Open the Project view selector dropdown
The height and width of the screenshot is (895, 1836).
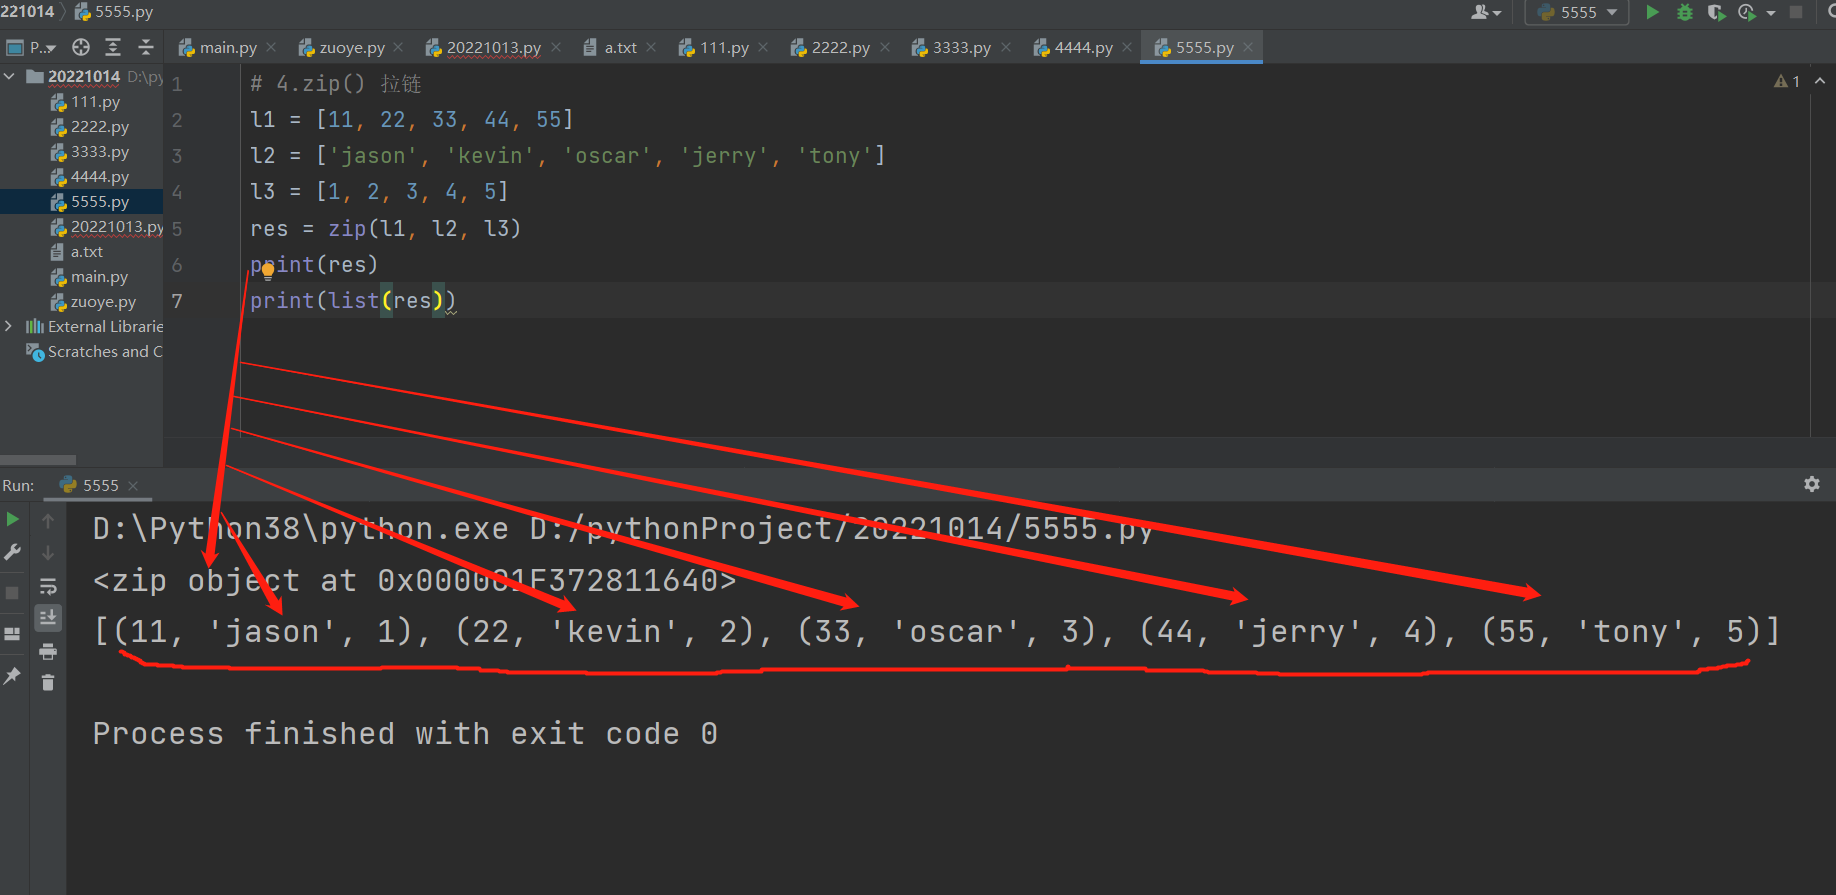[x=31, y=47]
